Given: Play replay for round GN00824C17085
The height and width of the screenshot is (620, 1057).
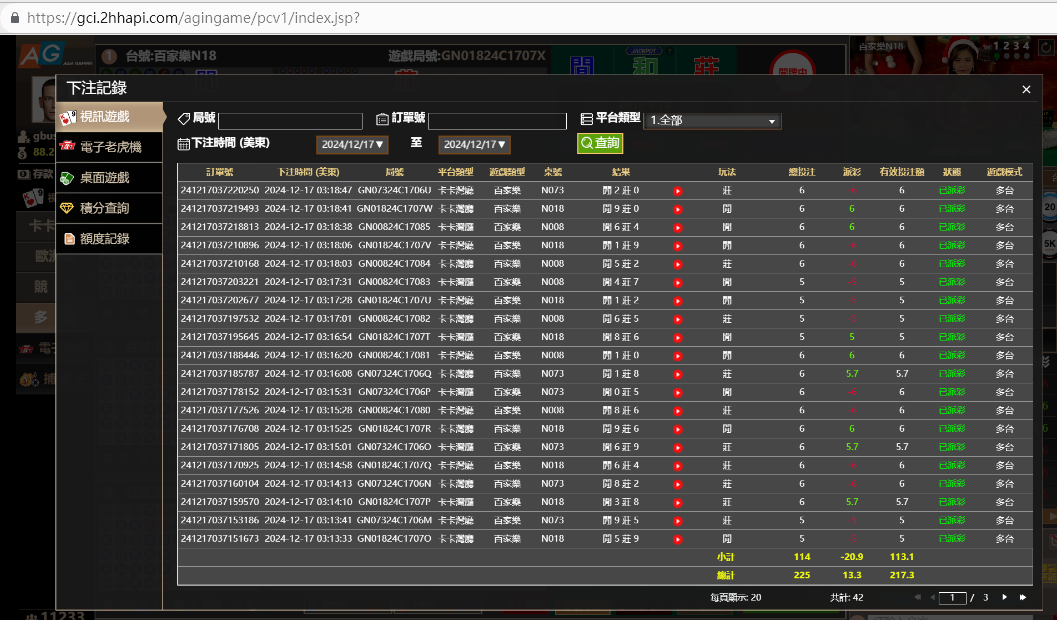Looking at the screenshot, I should coord(677,227).
